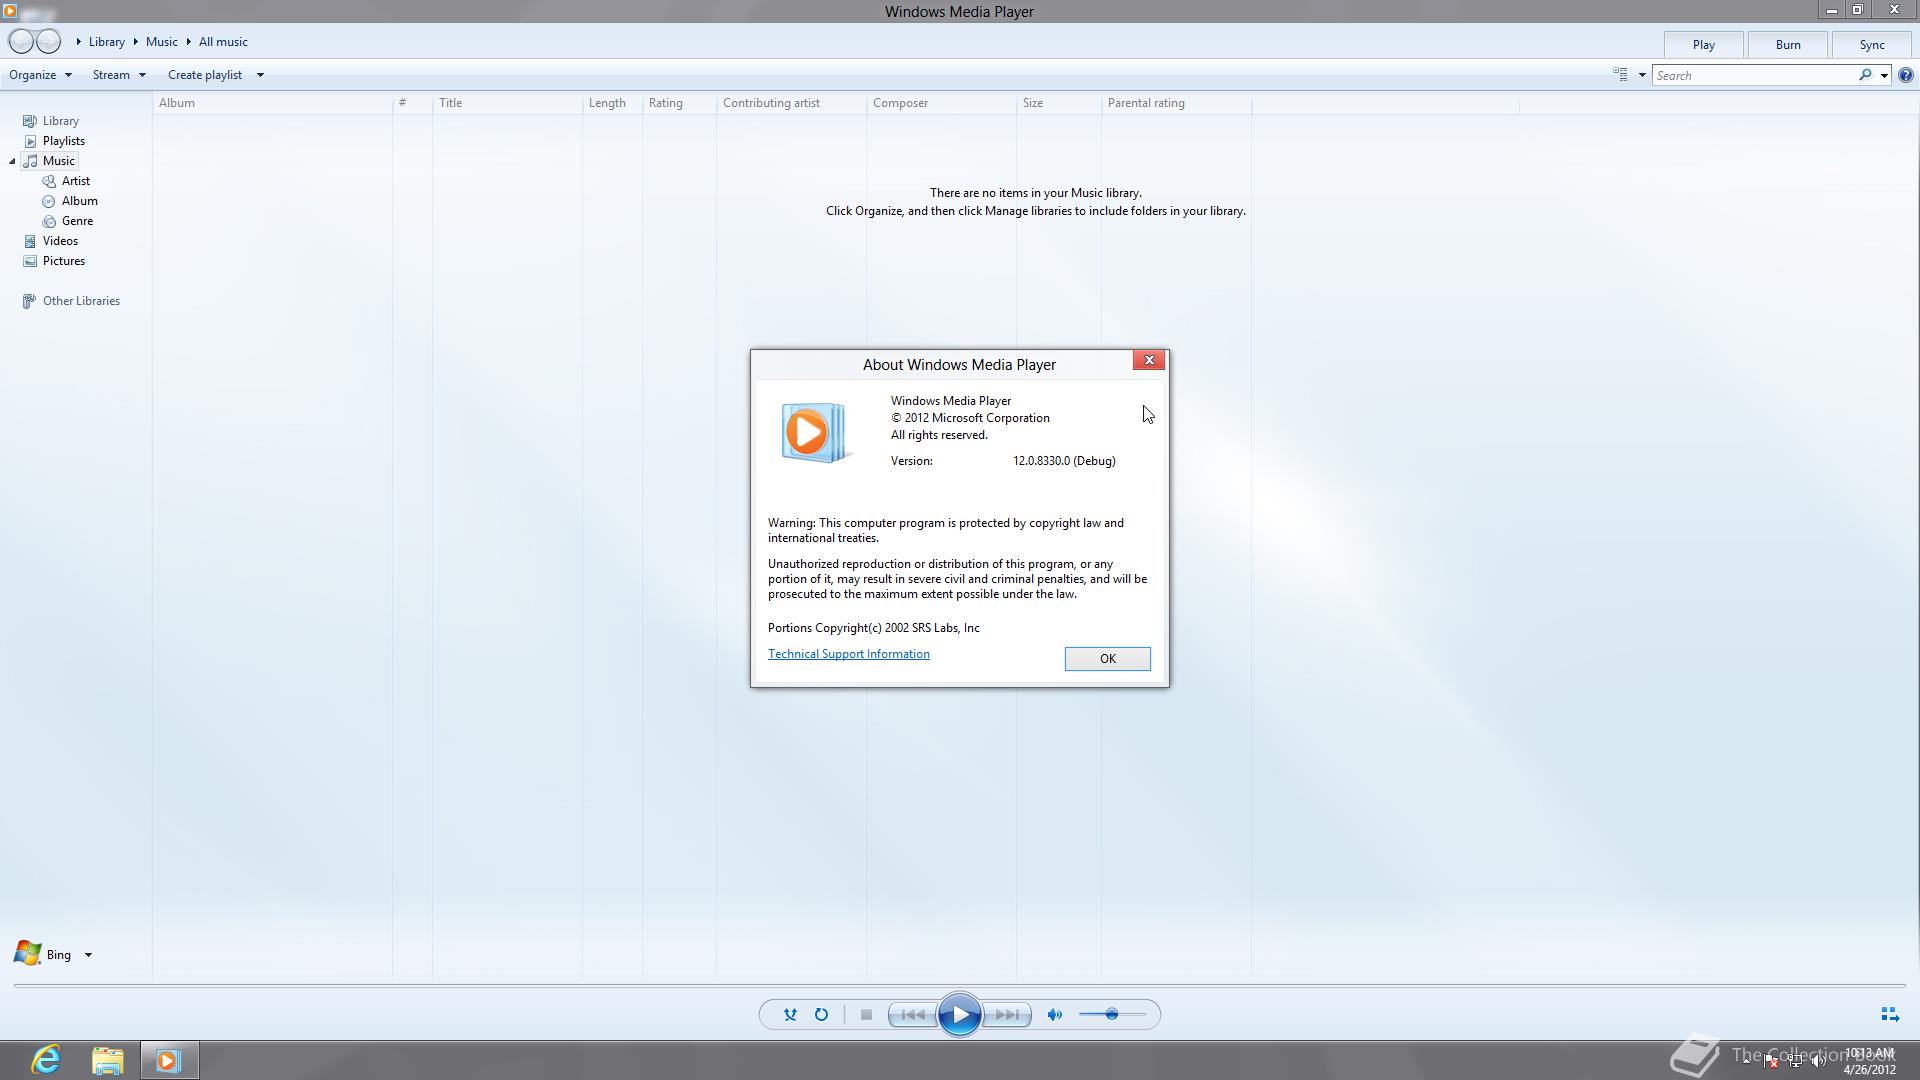Screen dimensions: 1920x1080
Task: Expand View options dropdown arrow
Action: coord(1642,75)
